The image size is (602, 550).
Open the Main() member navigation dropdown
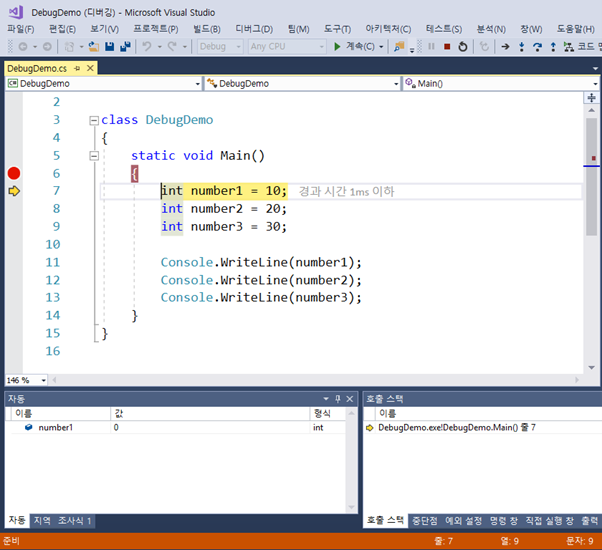pos(500,84)
